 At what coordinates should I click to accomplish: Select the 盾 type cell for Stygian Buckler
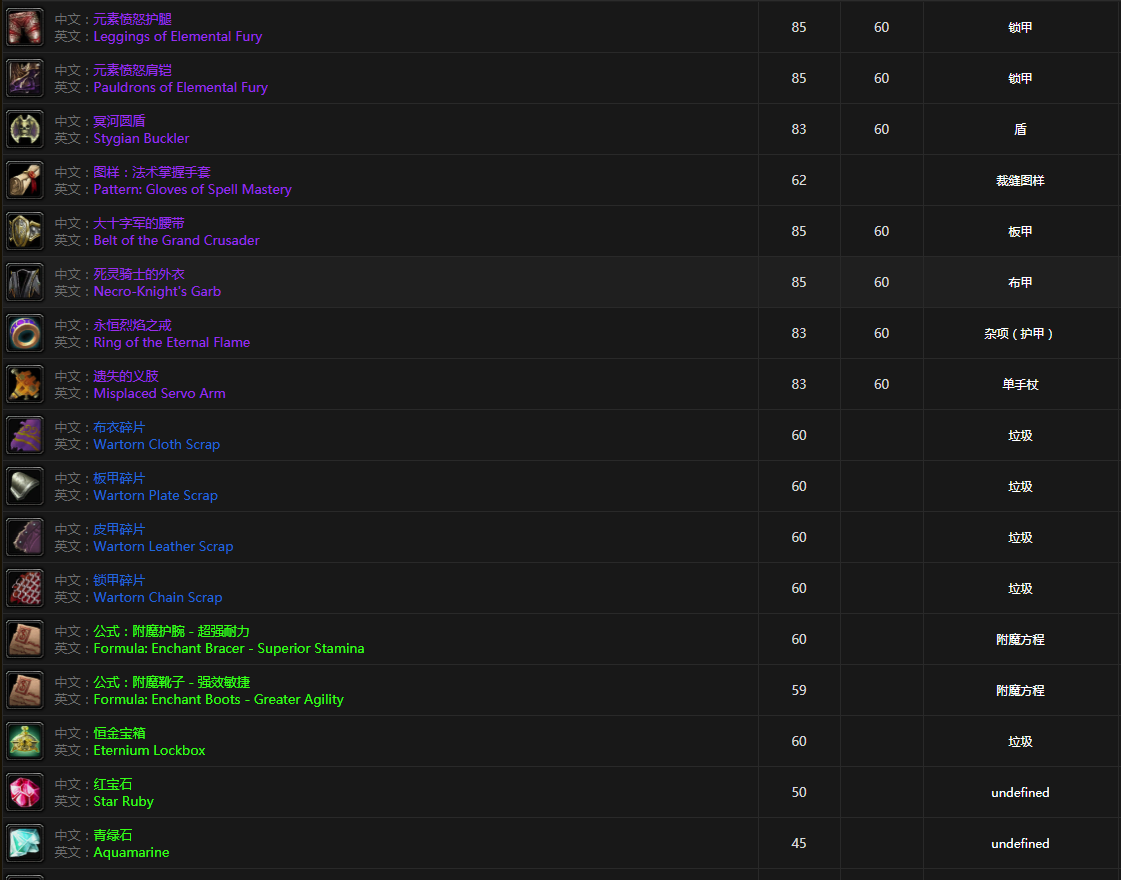(x=1020, y=129)
